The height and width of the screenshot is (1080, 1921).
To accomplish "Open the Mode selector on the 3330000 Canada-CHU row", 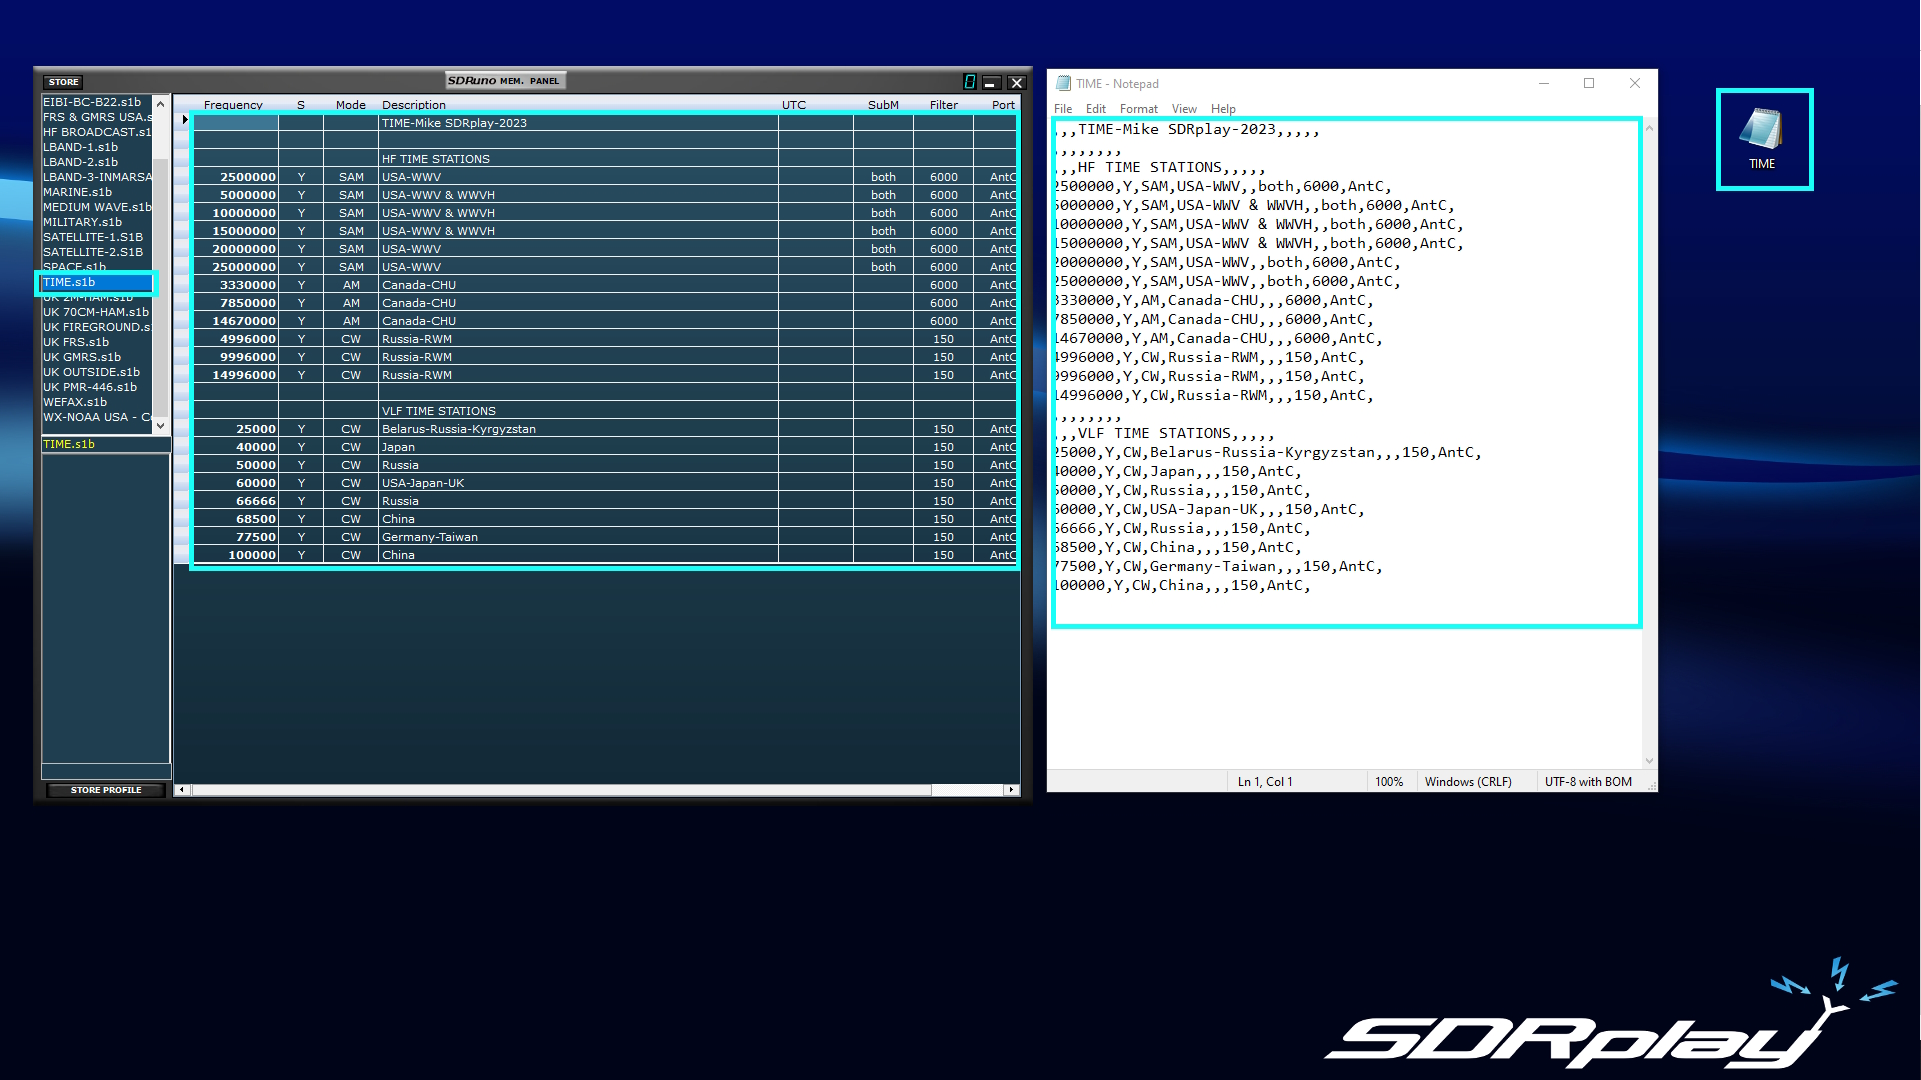I will tap(351, 284).
